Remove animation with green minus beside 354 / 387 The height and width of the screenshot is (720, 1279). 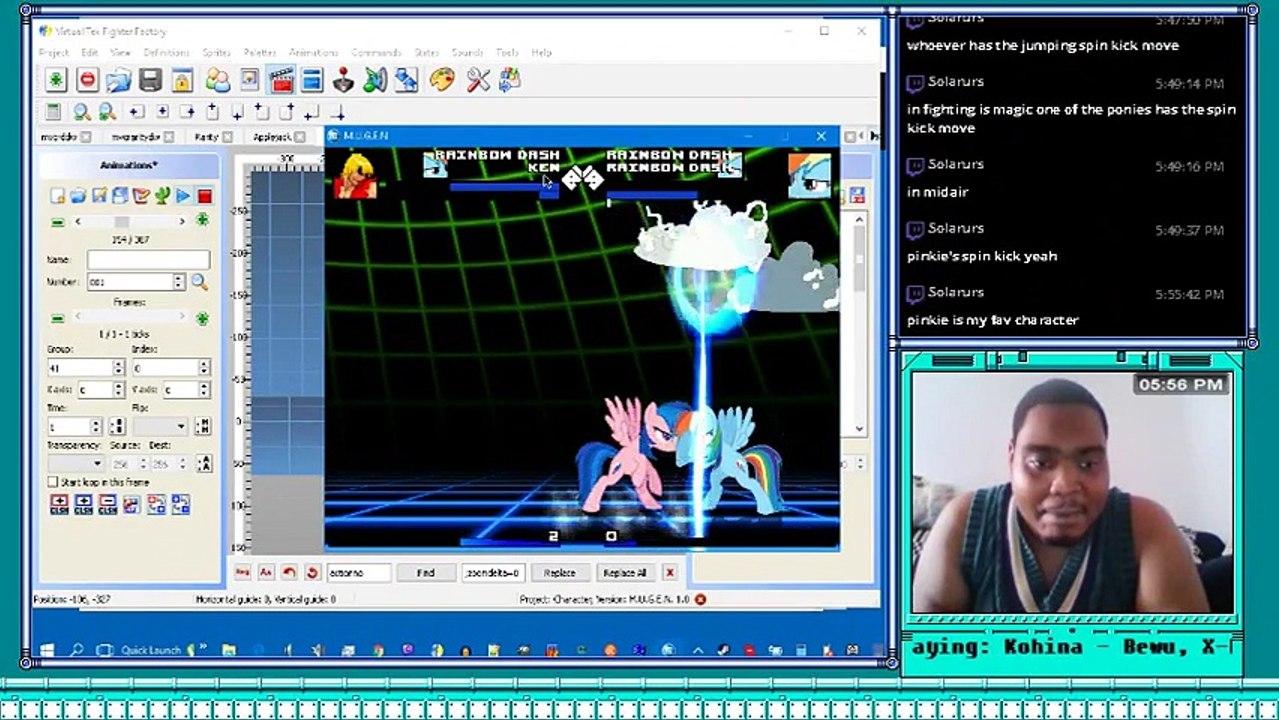(x=57, y=221)
